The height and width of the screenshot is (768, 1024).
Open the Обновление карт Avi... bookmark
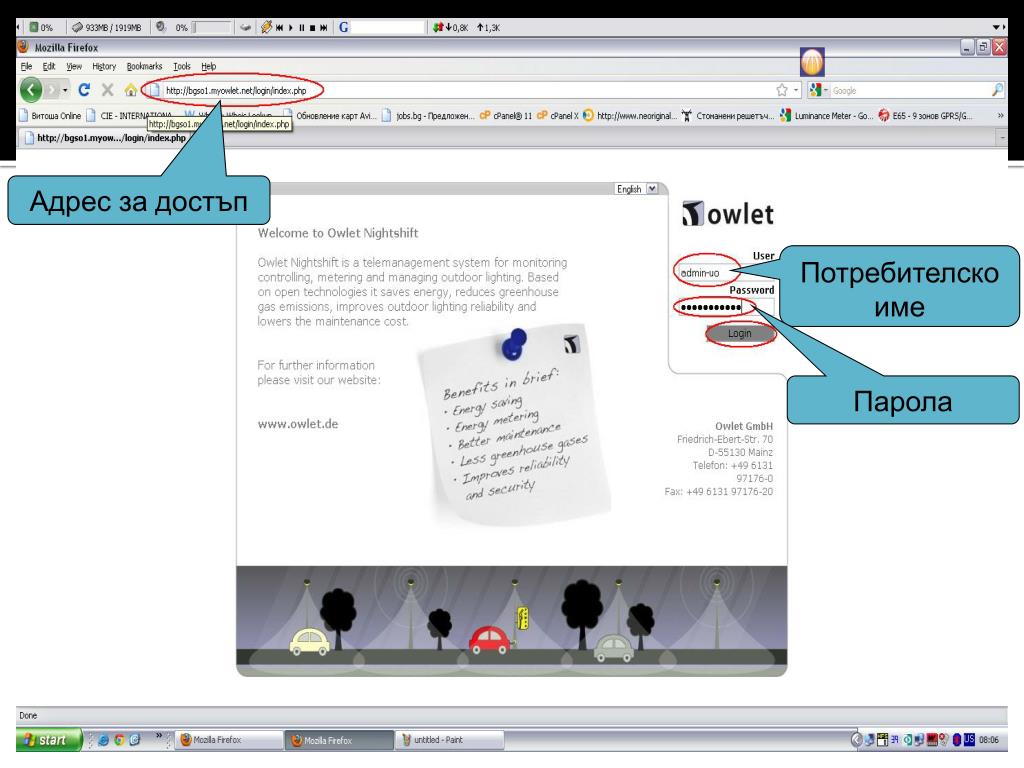(x=329, y=116)
